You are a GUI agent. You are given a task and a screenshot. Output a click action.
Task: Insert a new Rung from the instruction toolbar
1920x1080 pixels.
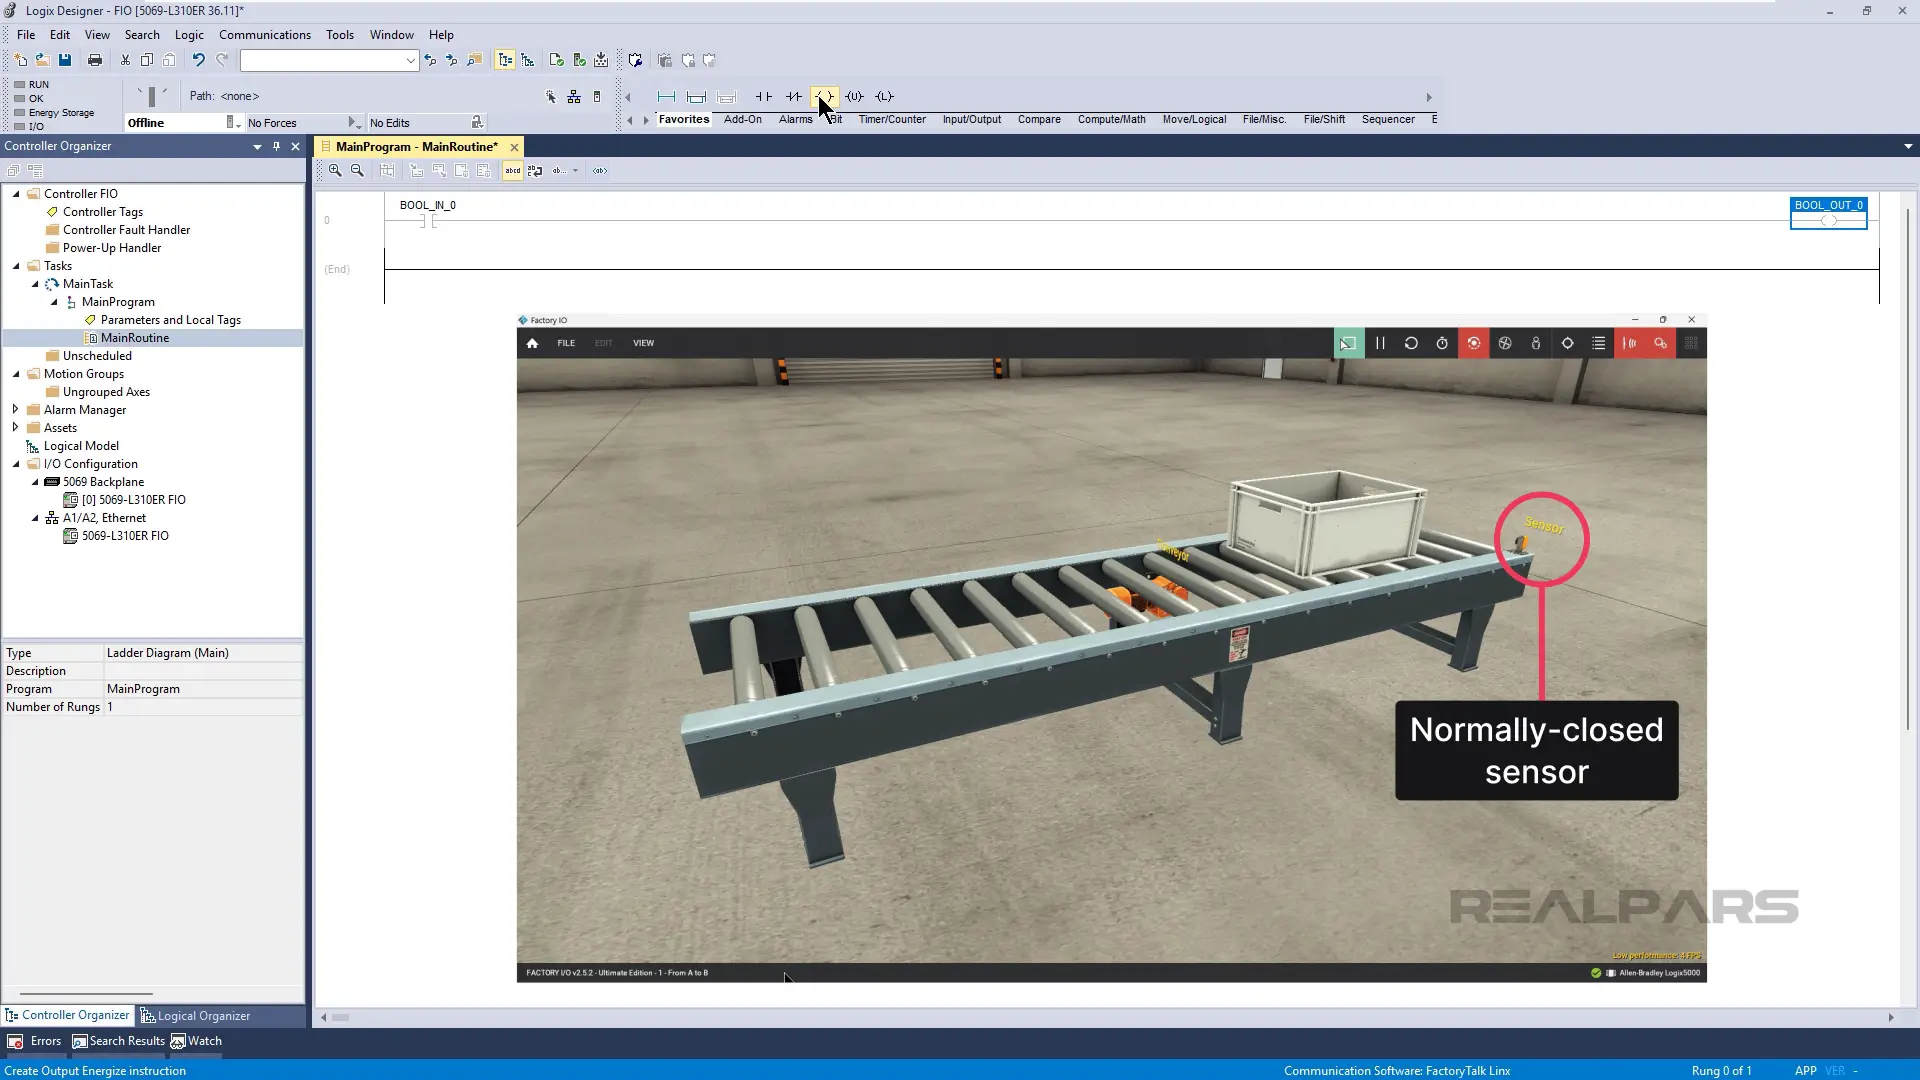coord(666,97)
